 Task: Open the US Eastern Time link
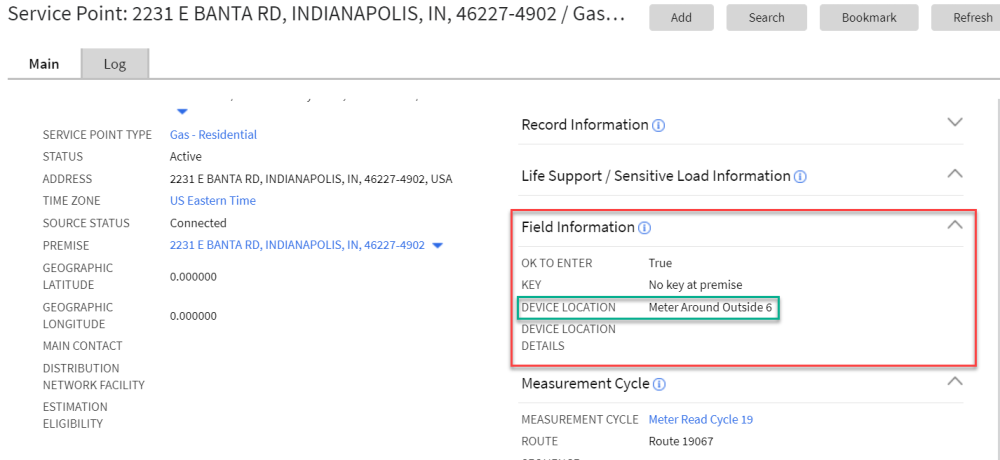click(x=213, y=201)
